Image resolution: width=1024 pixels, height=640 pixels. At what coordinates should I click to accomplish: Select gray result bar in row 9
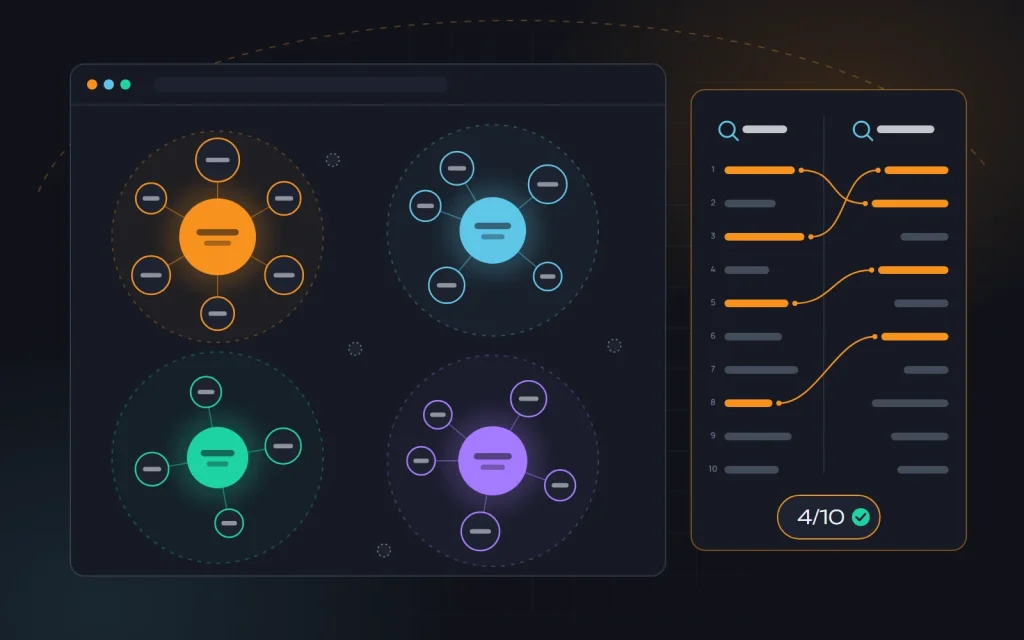(x=758, y=436)
